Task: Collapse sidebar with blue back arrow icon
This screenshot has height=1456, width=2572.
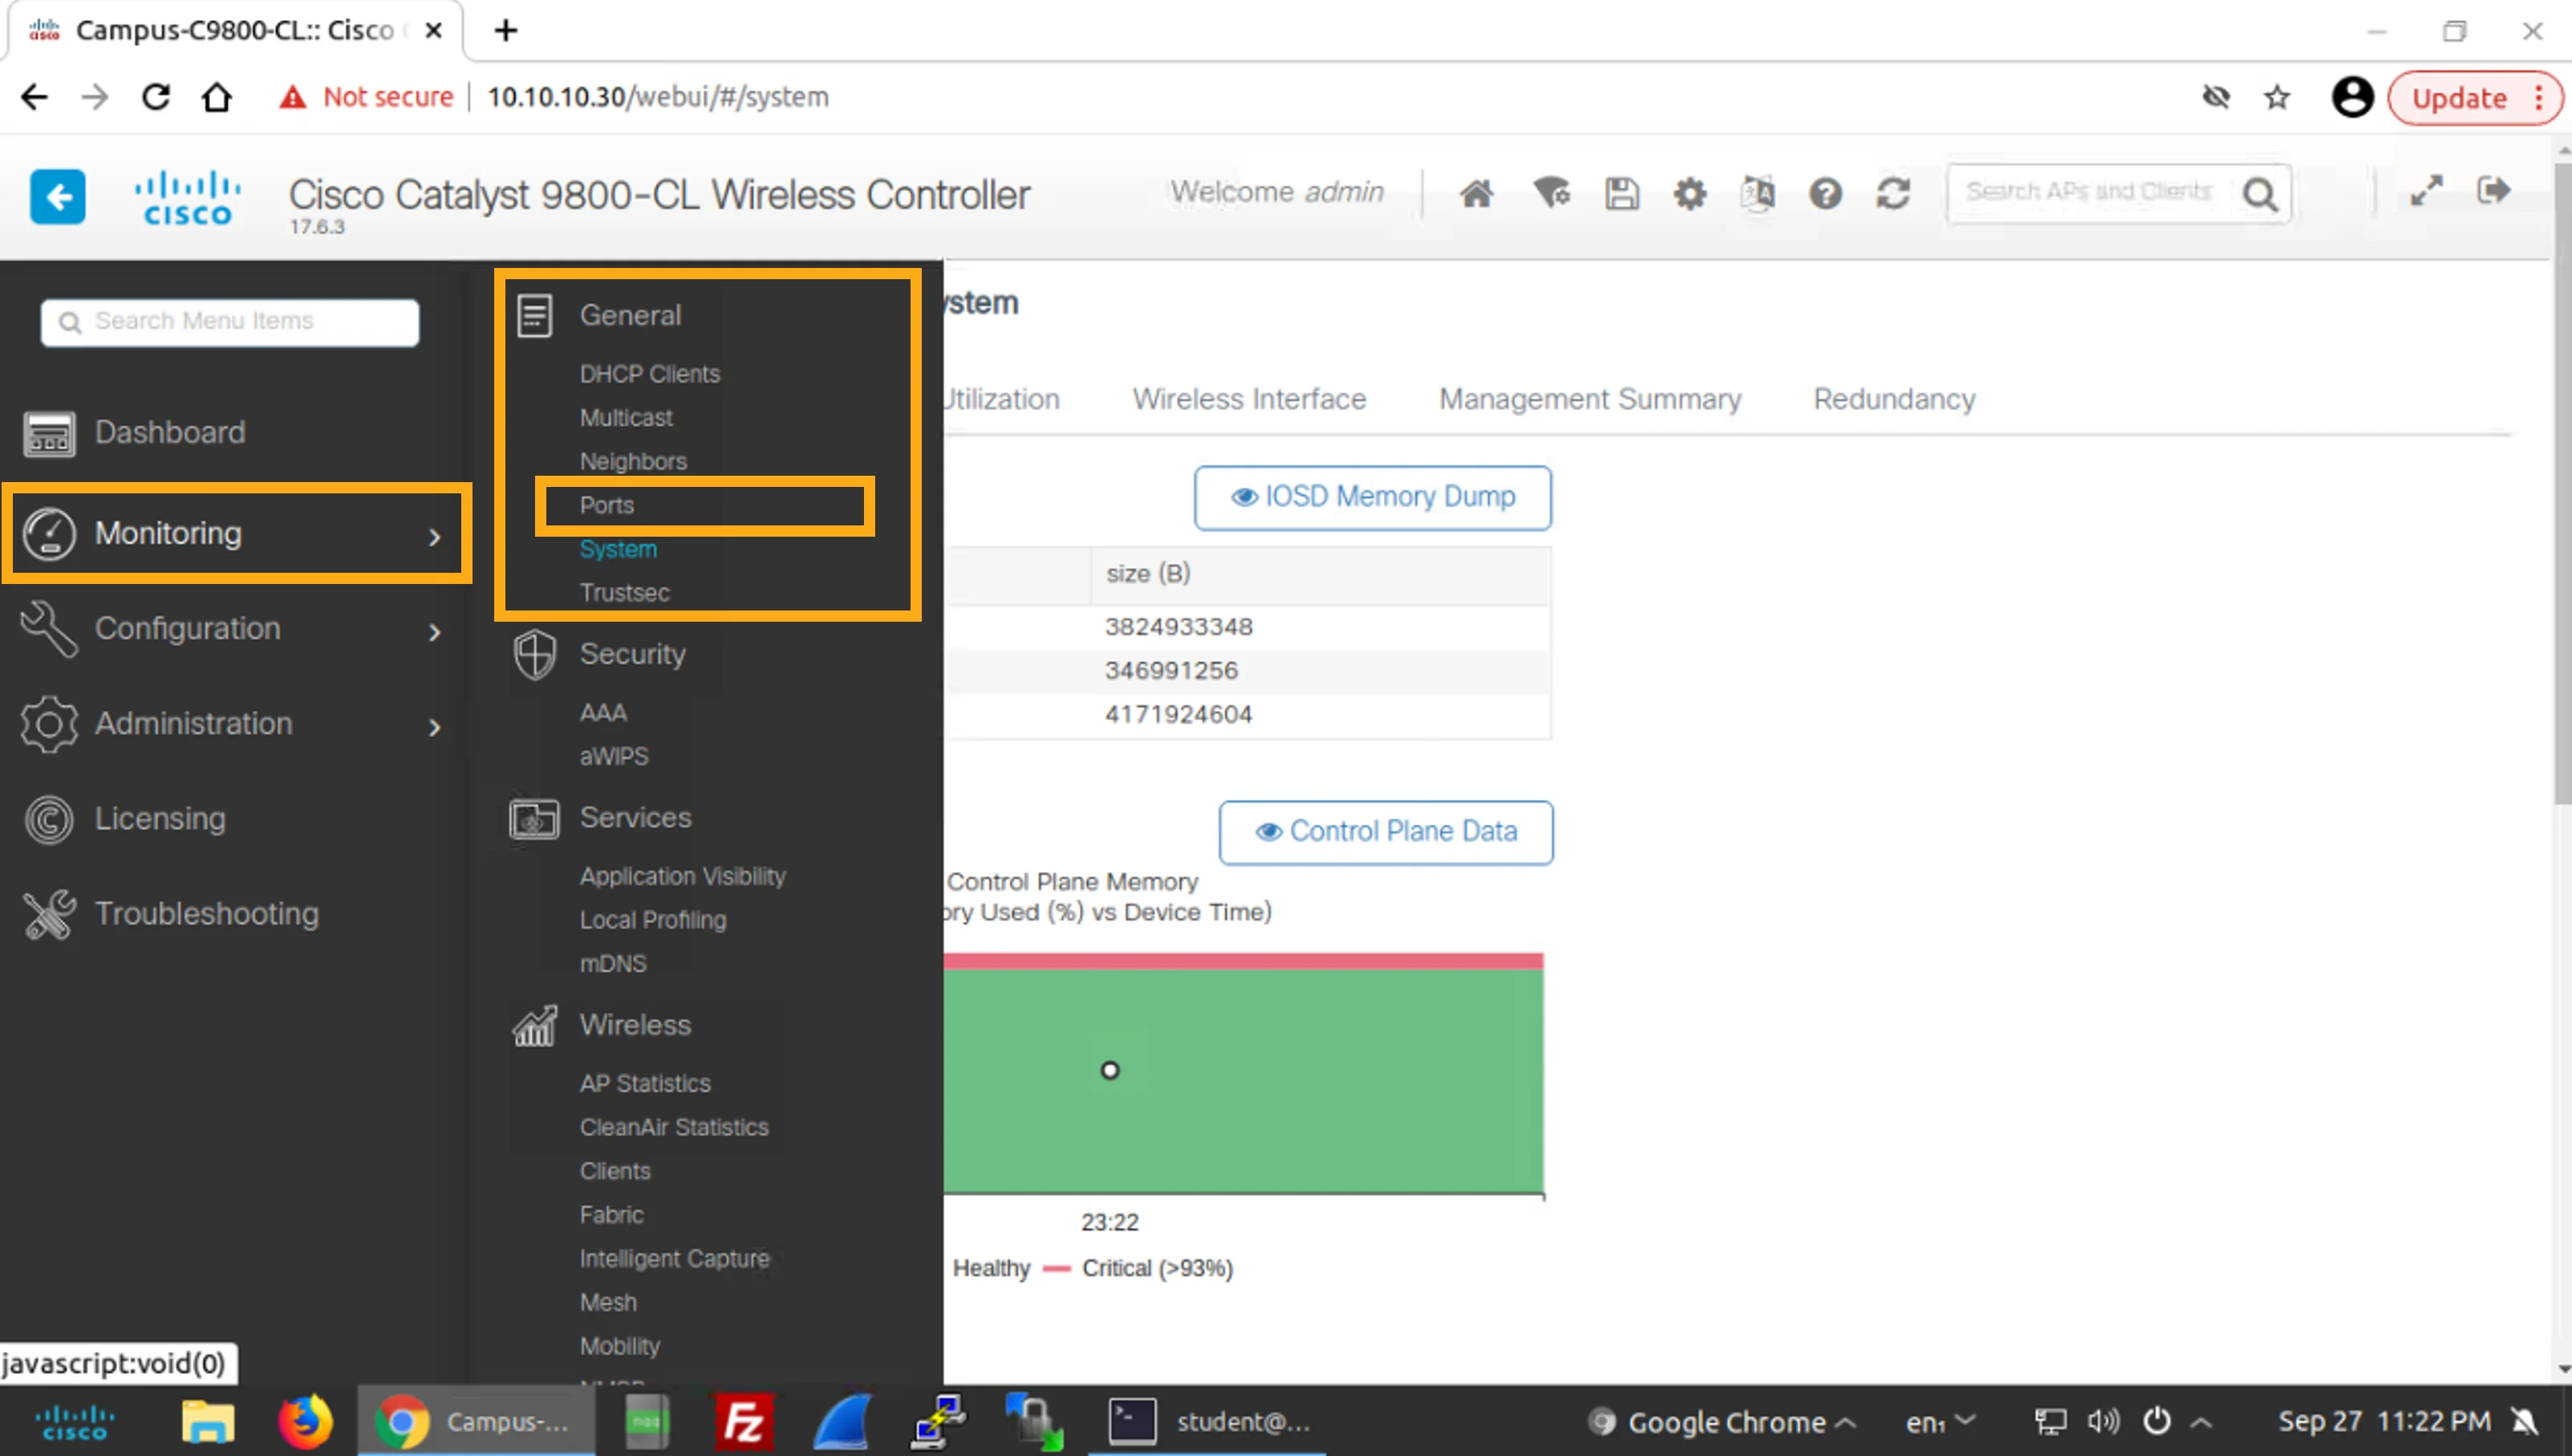Action: (x=57, y=196)
